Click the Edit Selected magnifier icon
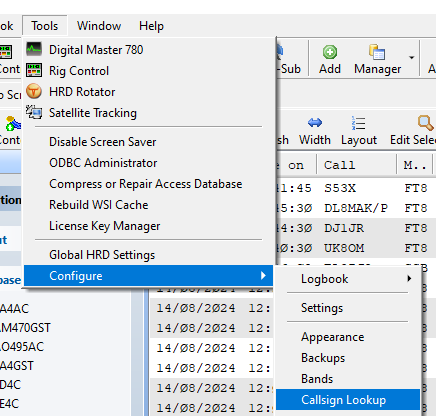The height and width of the screenshot is (416, 436). click(426, 123)
